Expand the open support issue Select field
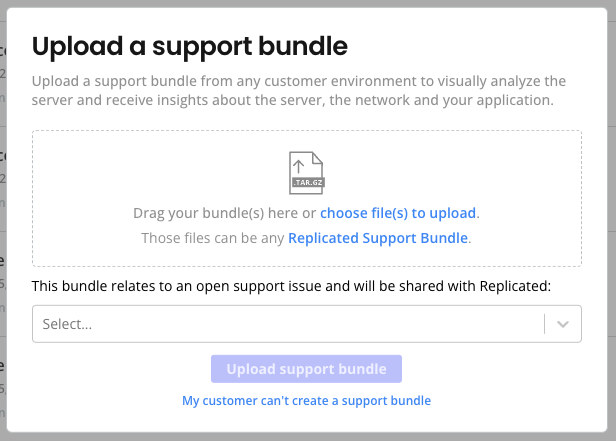 click(290, 324)
